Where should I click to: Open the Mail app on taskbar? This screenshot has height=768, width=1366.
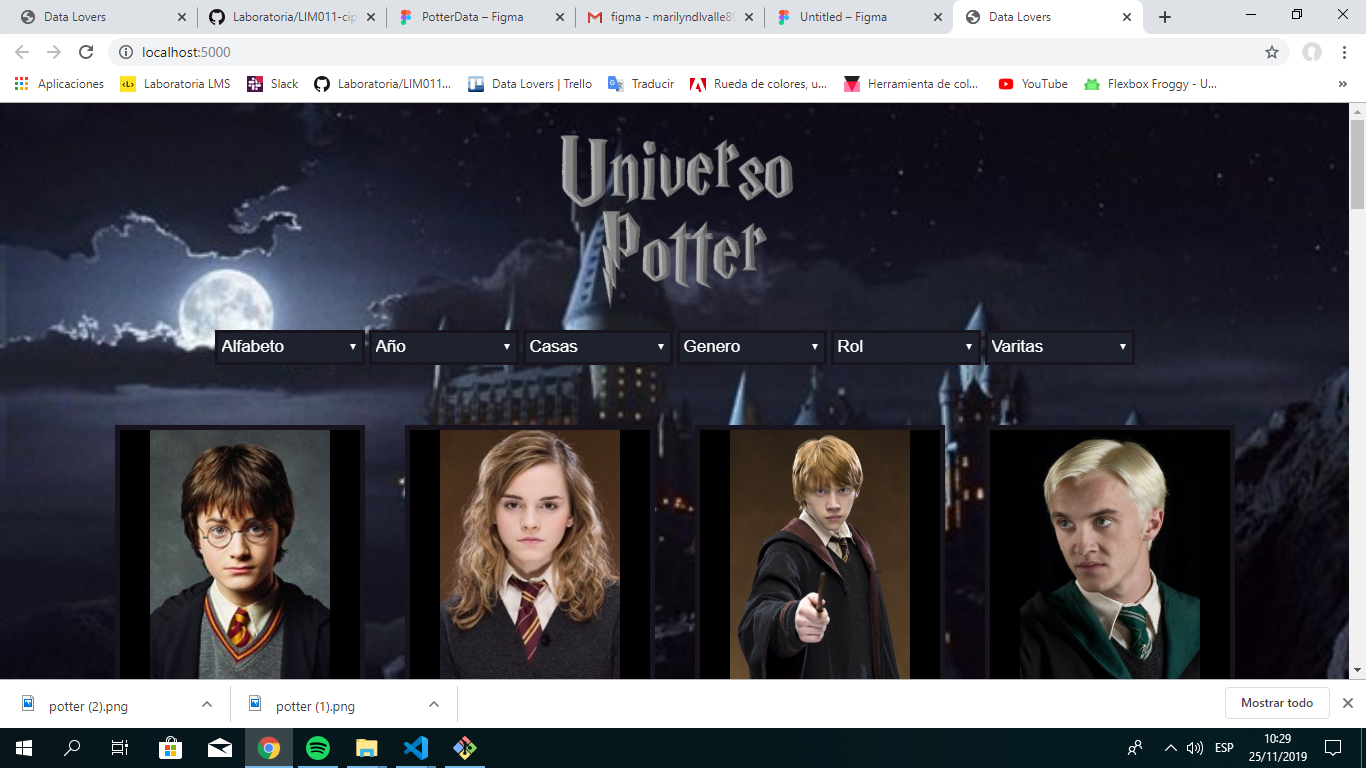(x=219, y=748)
